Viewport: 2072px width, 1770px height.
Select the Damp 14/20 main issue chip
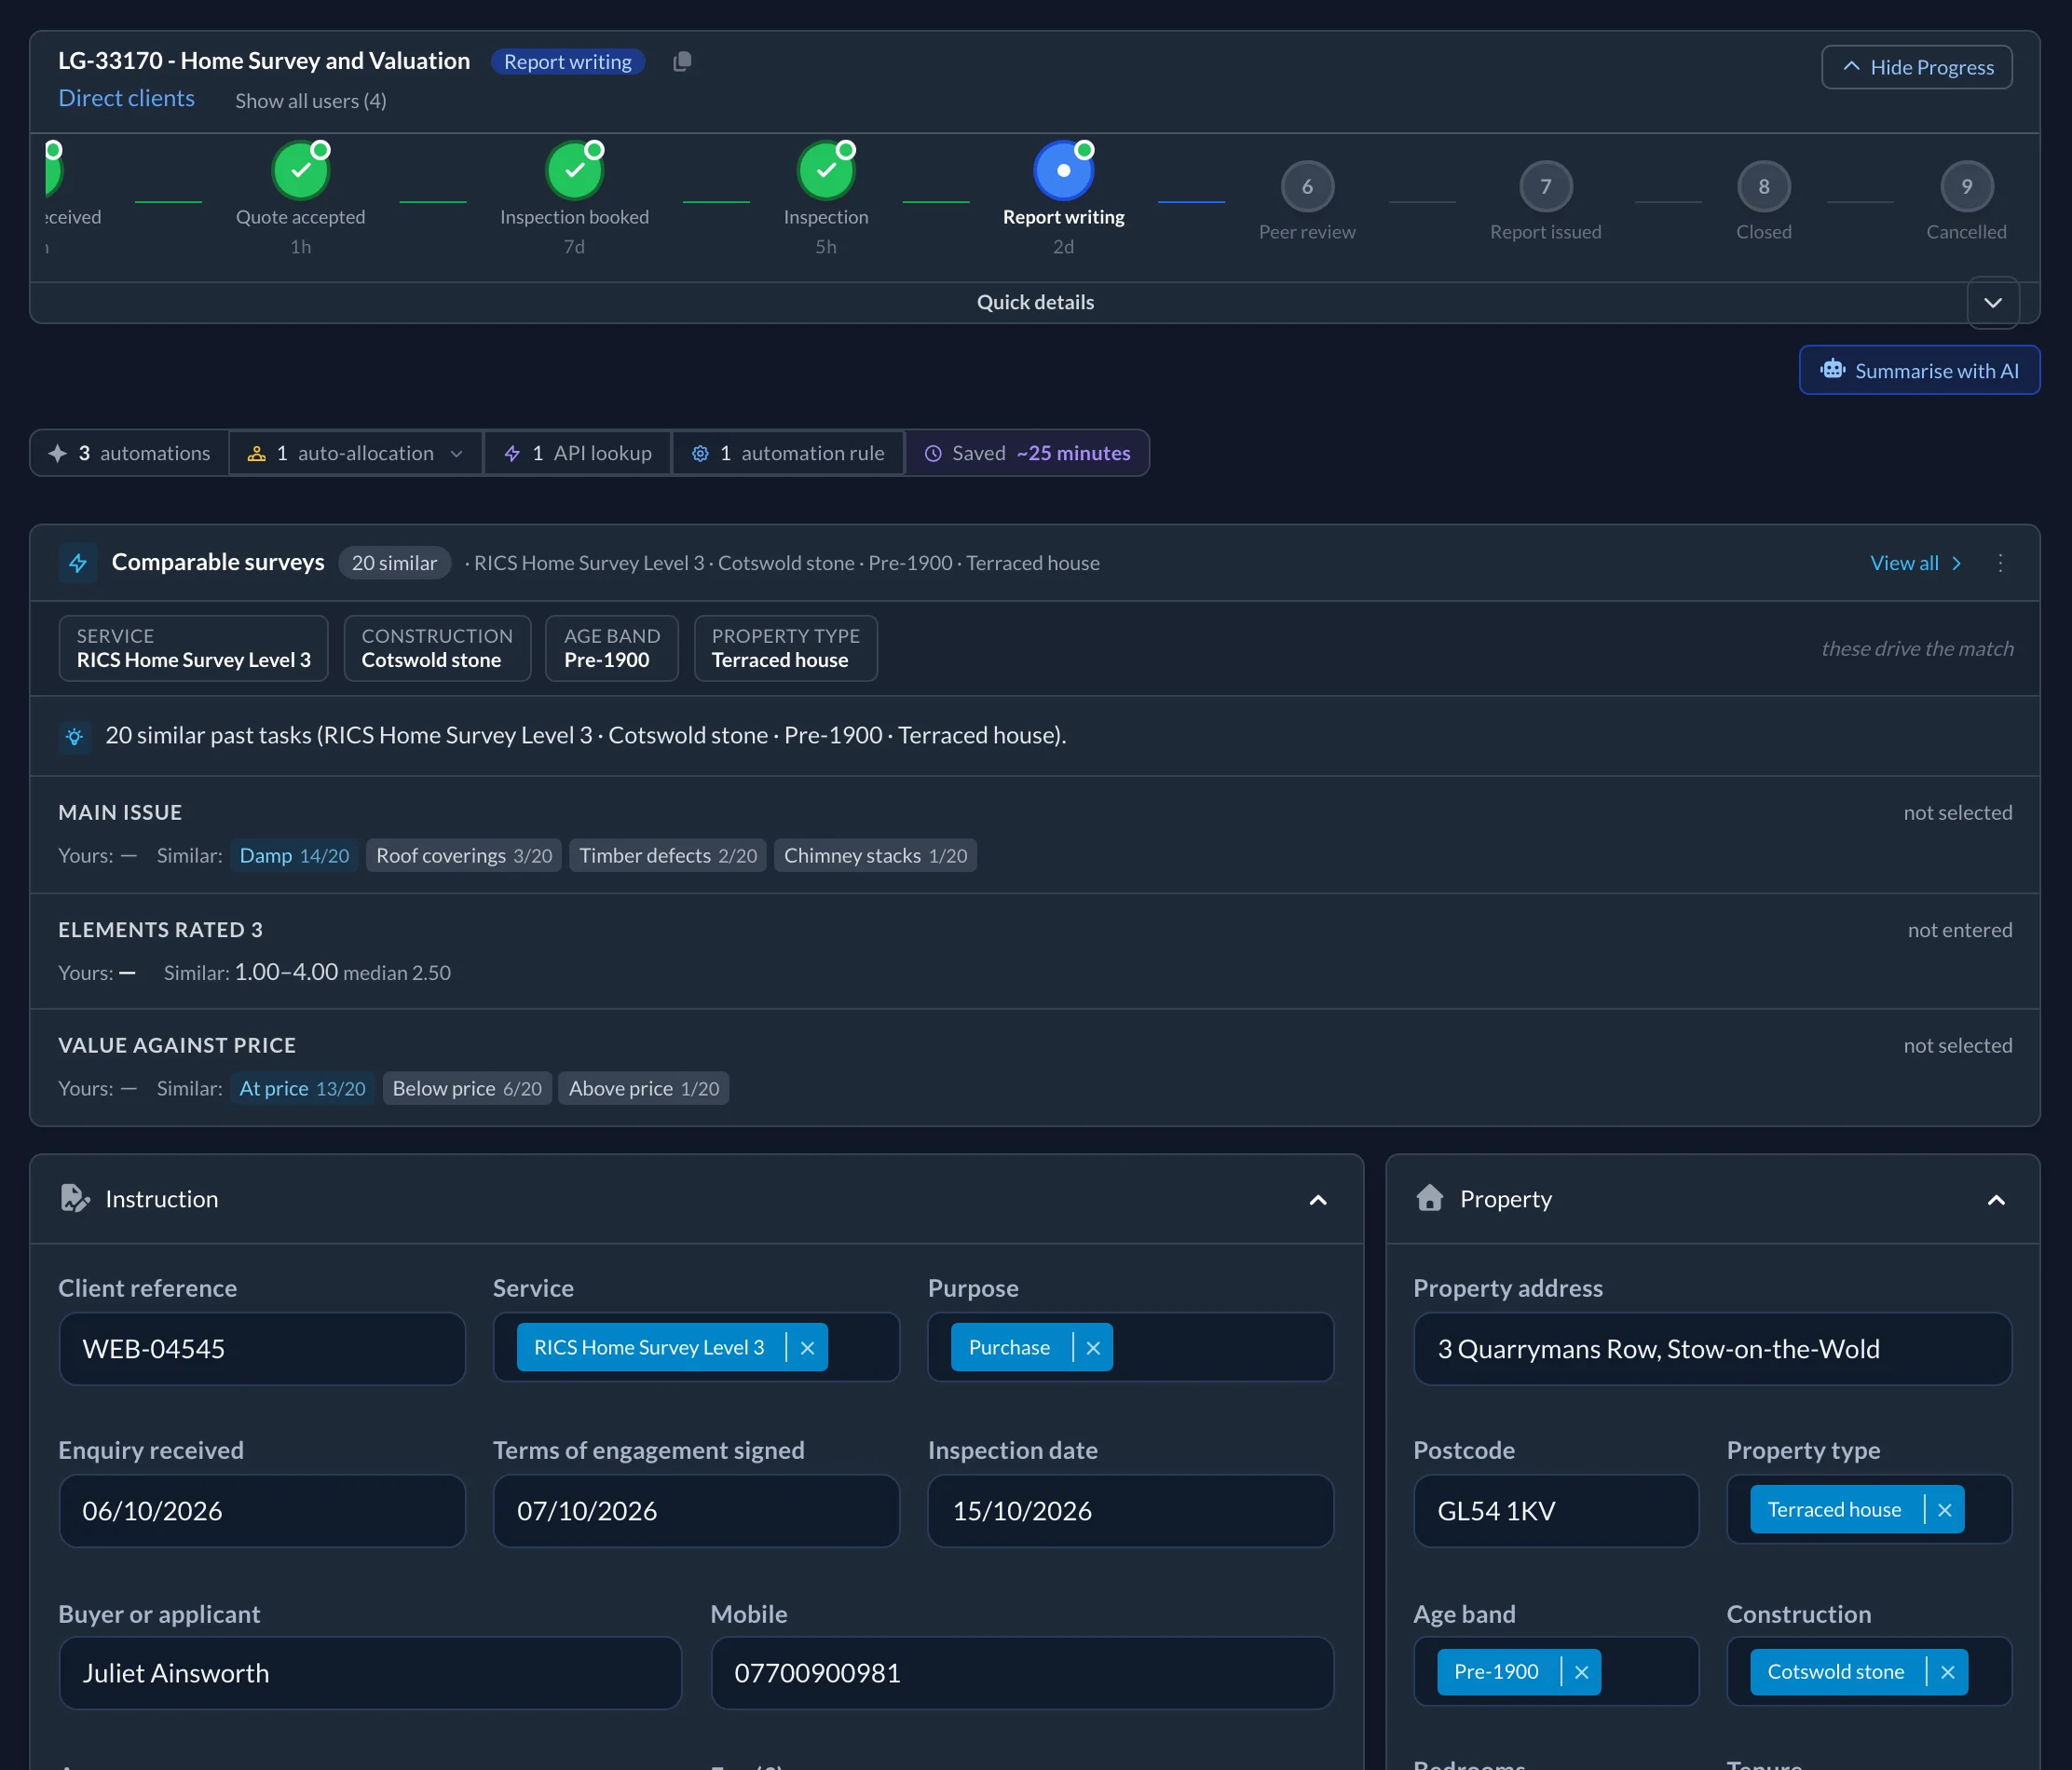coord(294,856)
